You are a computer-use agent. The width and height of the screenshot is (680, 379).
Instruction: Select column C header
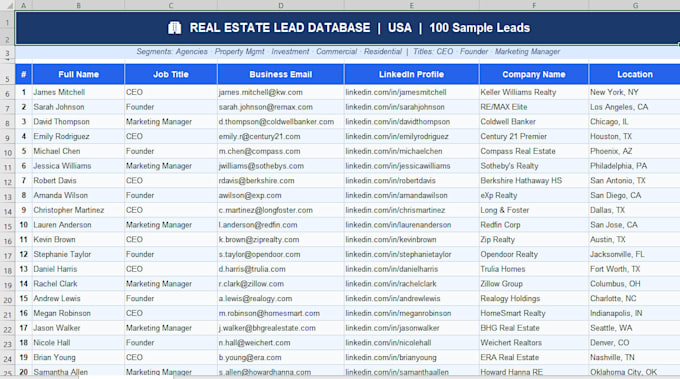171,5
